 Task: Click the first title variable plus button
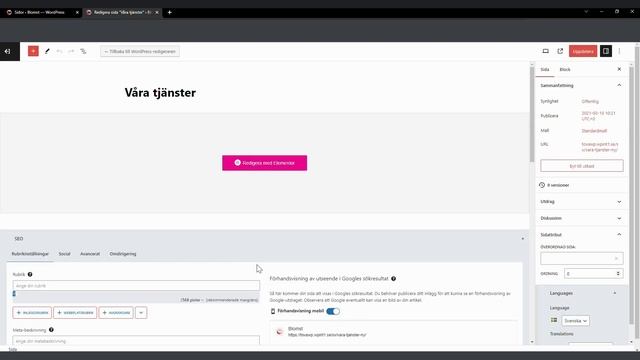coord(32,313)
